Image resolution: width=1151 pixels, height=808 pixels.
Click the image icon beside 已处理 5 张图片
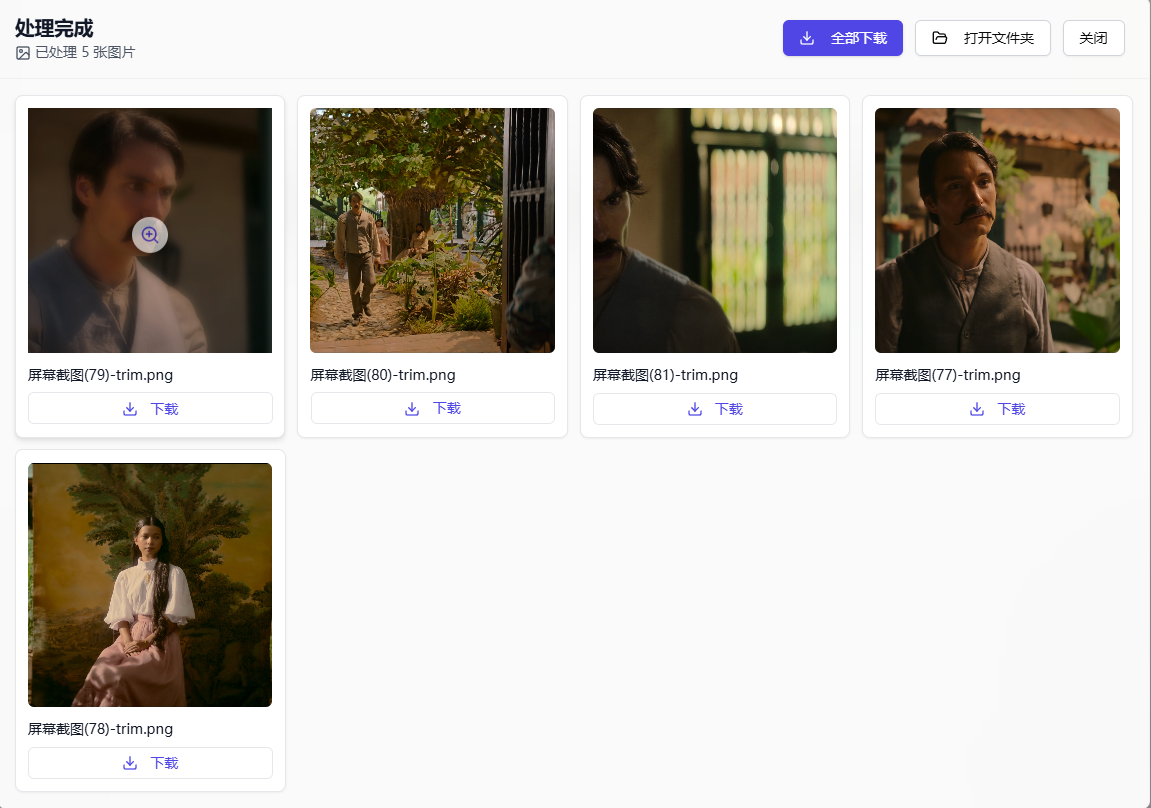[x=23, y=53]
